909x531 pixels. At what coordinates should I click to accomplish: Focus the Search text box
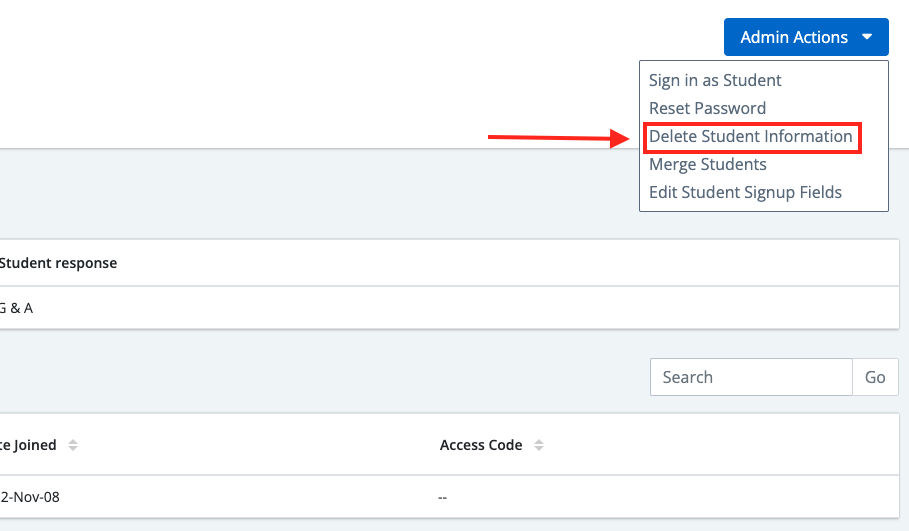click(x=751, y=377)
